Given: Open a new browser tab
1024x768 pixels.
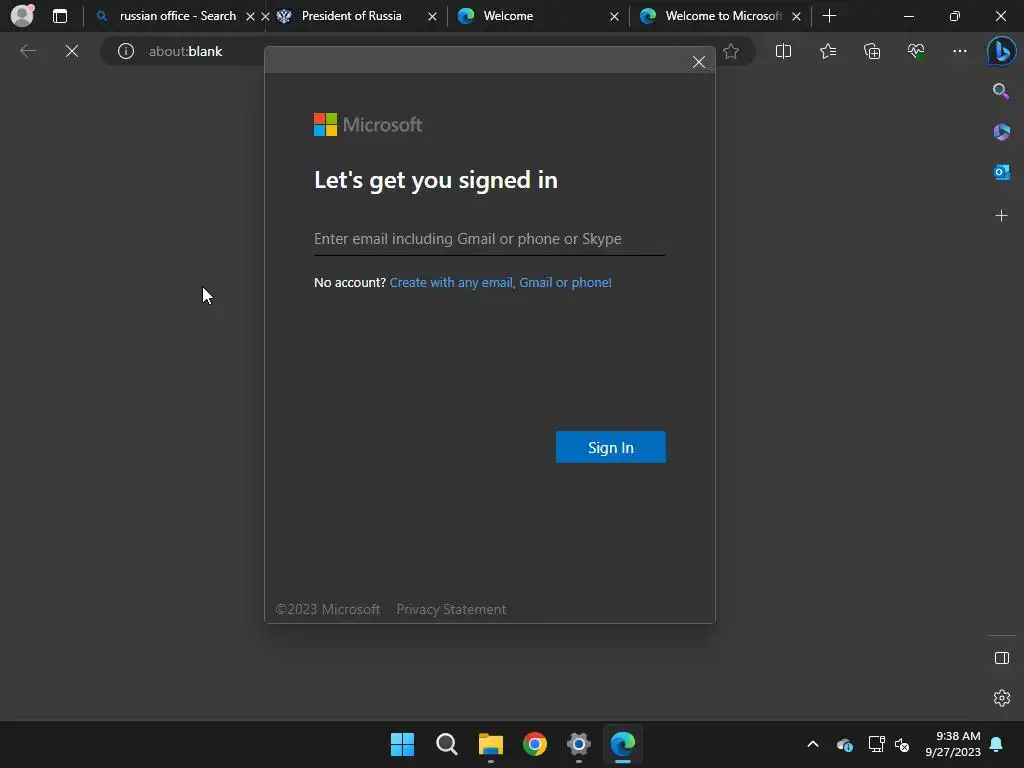Looking at the screenshot, I should tap(829, 16).
